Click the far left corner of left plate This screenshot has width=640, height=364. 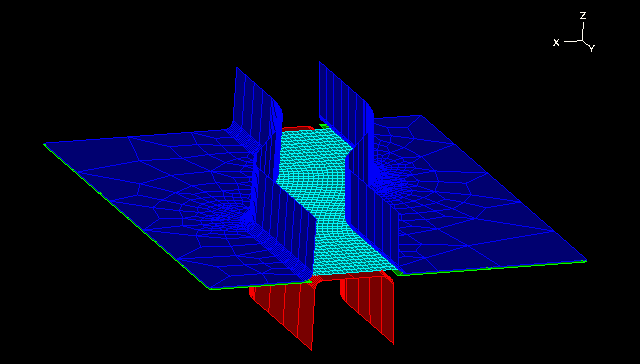tap(44, 144)
